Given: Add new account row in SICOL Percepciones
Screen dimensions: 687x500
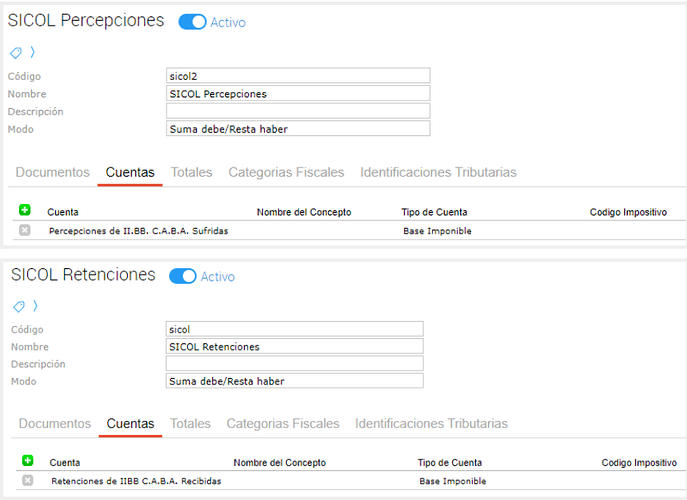Looking at the screenshot, I should 25,210.
